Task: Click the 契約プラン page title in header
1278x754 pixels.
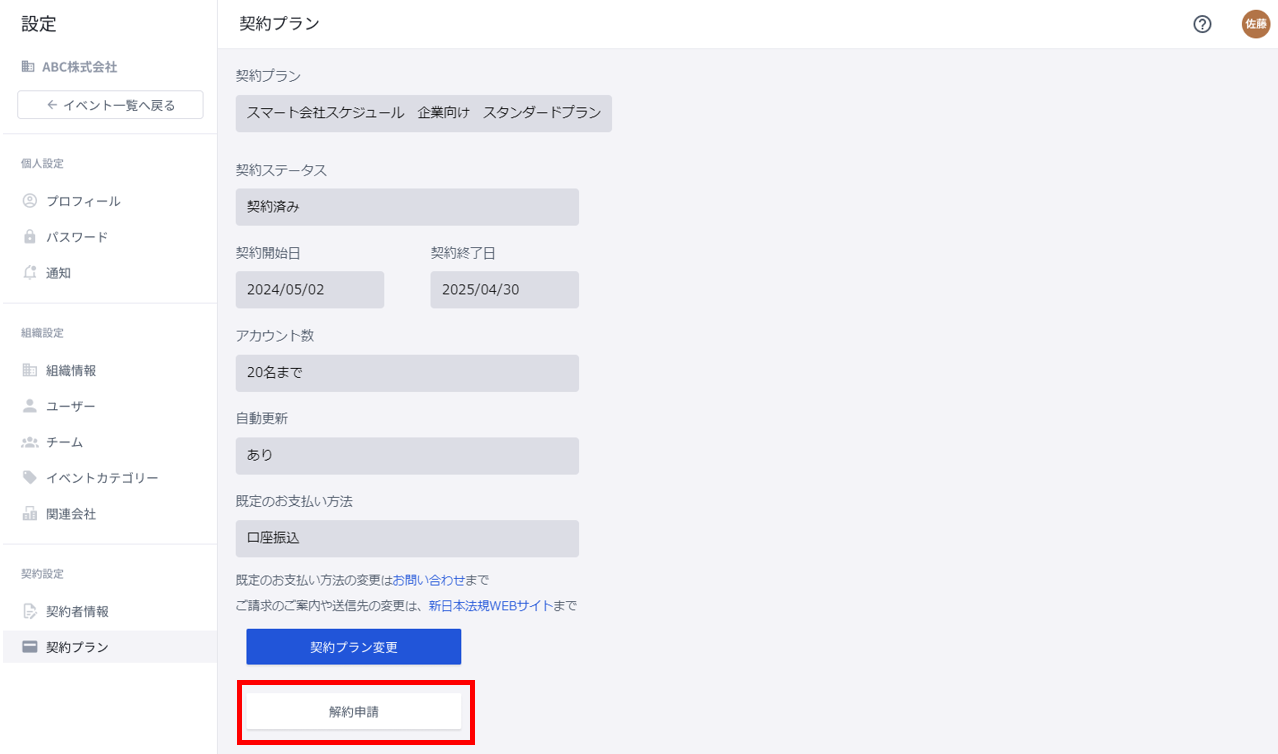Action: point(280,24)
